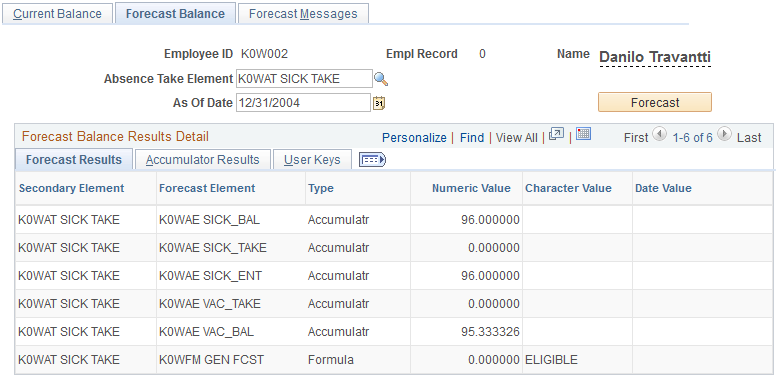The height and width of the screenshot is (377, 777).
Task: Open the As Of Date calendar picker
Action: pyautogui.click(x=379, y=103)
